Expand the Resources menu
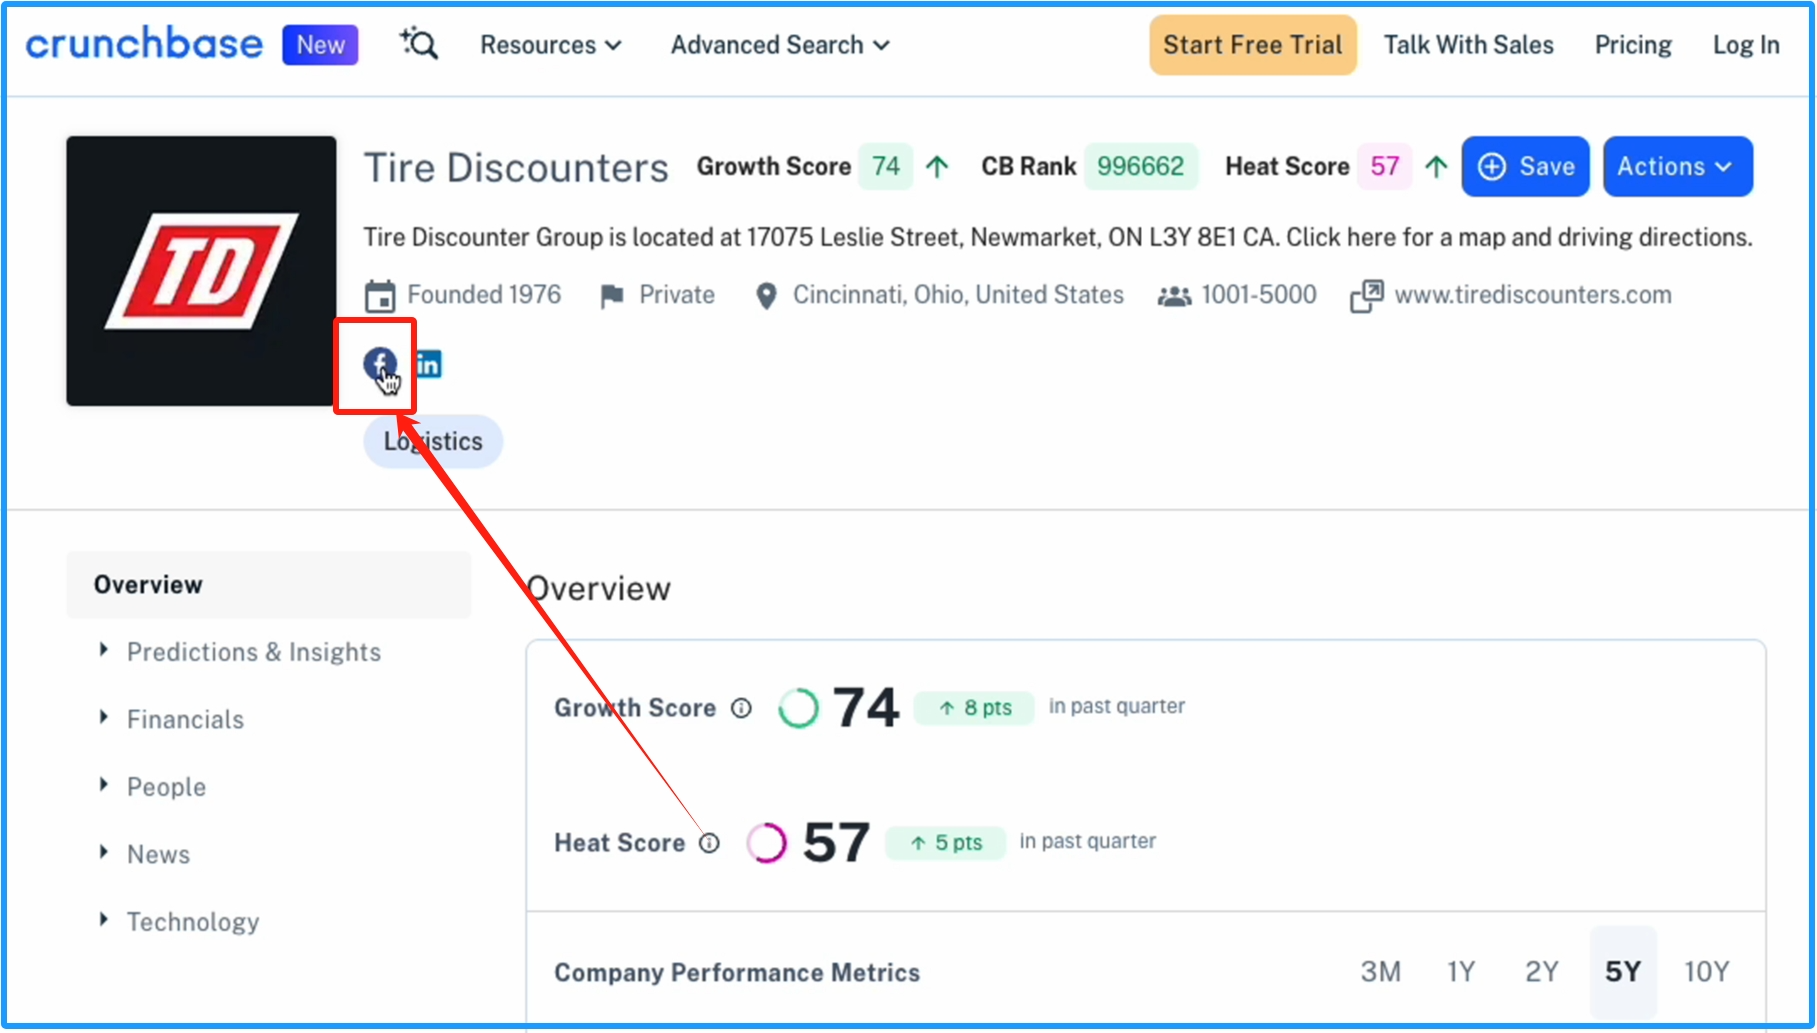The image size is (1817, 1033). (x=551, y=45)
